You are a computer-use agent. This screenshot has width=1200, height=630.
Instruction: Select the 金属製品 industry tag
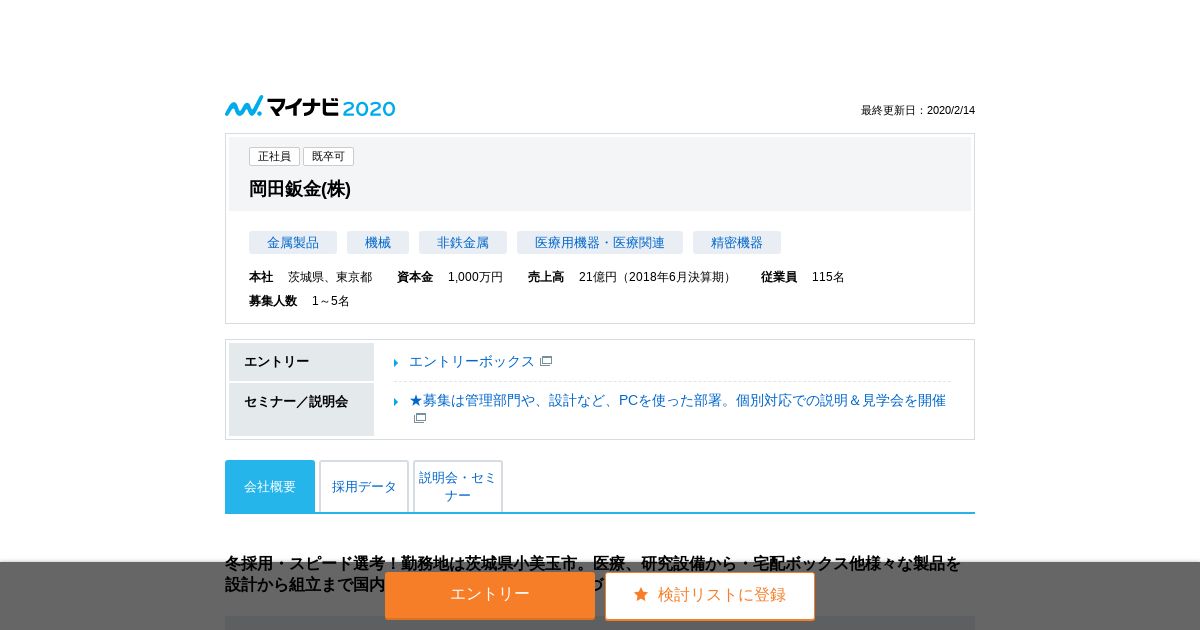293,242
